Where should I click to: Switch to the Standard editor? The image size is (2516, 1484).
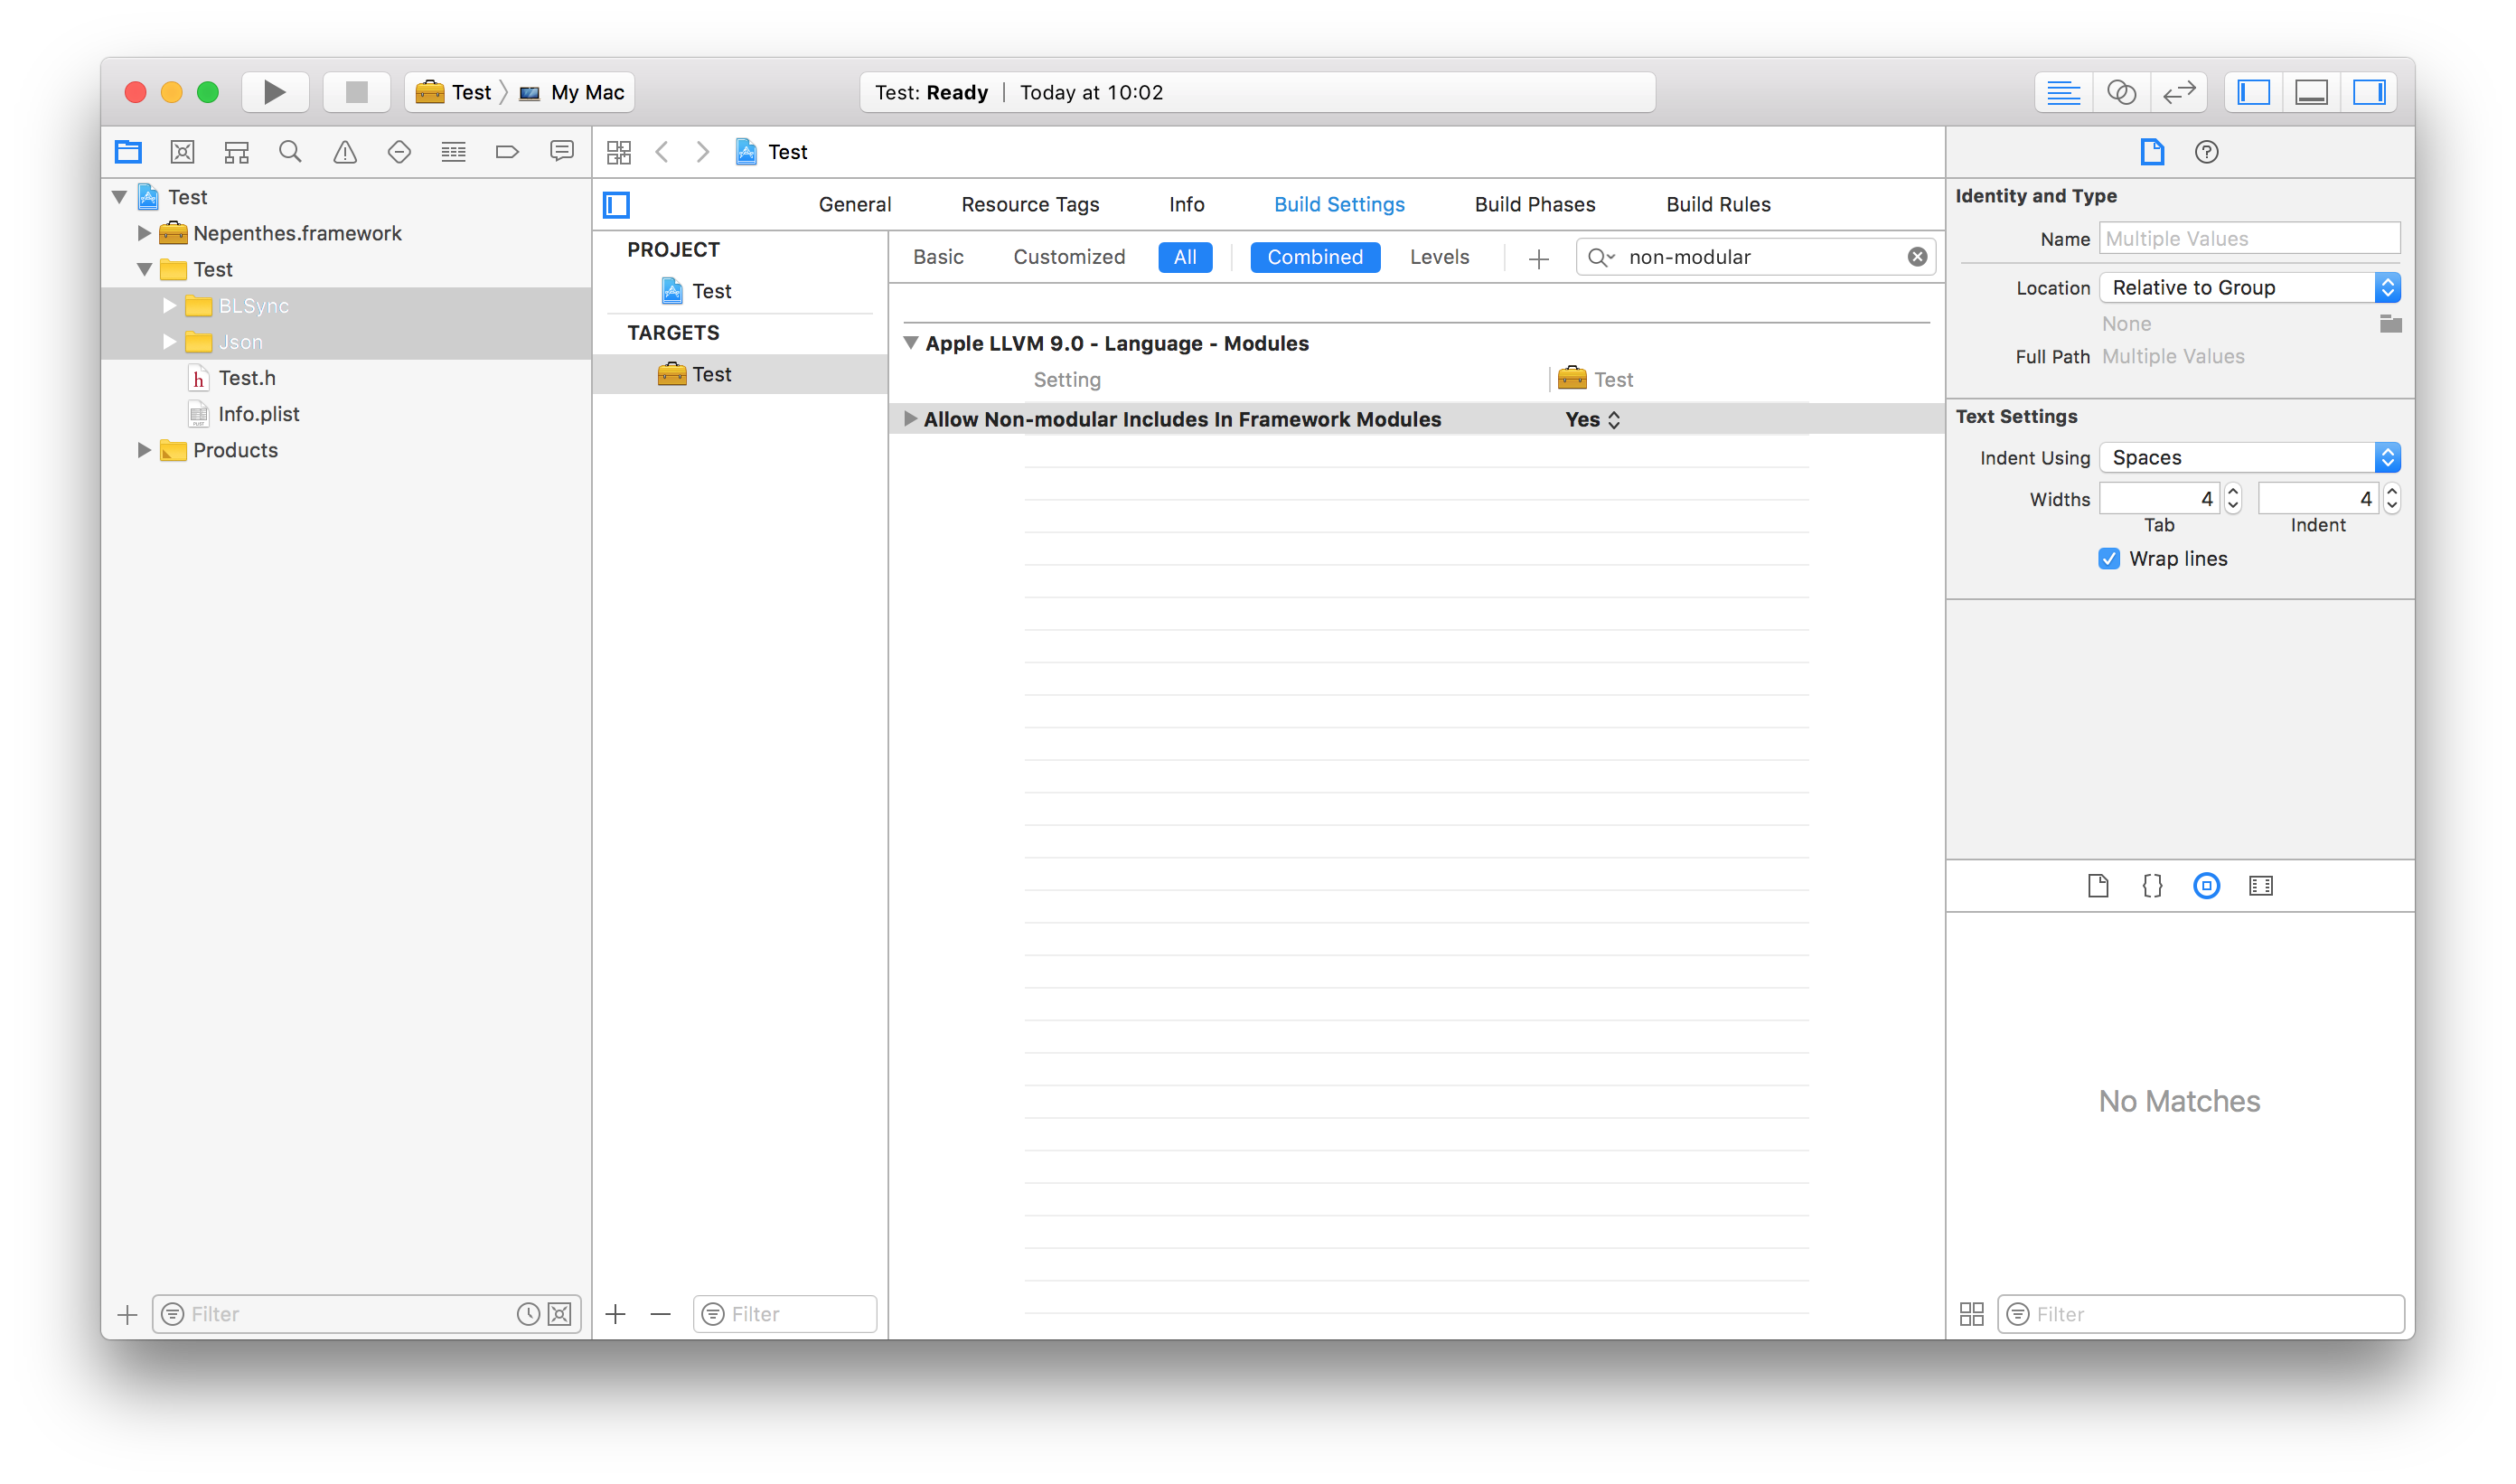pyautogui.click(x=2063, y=92)
